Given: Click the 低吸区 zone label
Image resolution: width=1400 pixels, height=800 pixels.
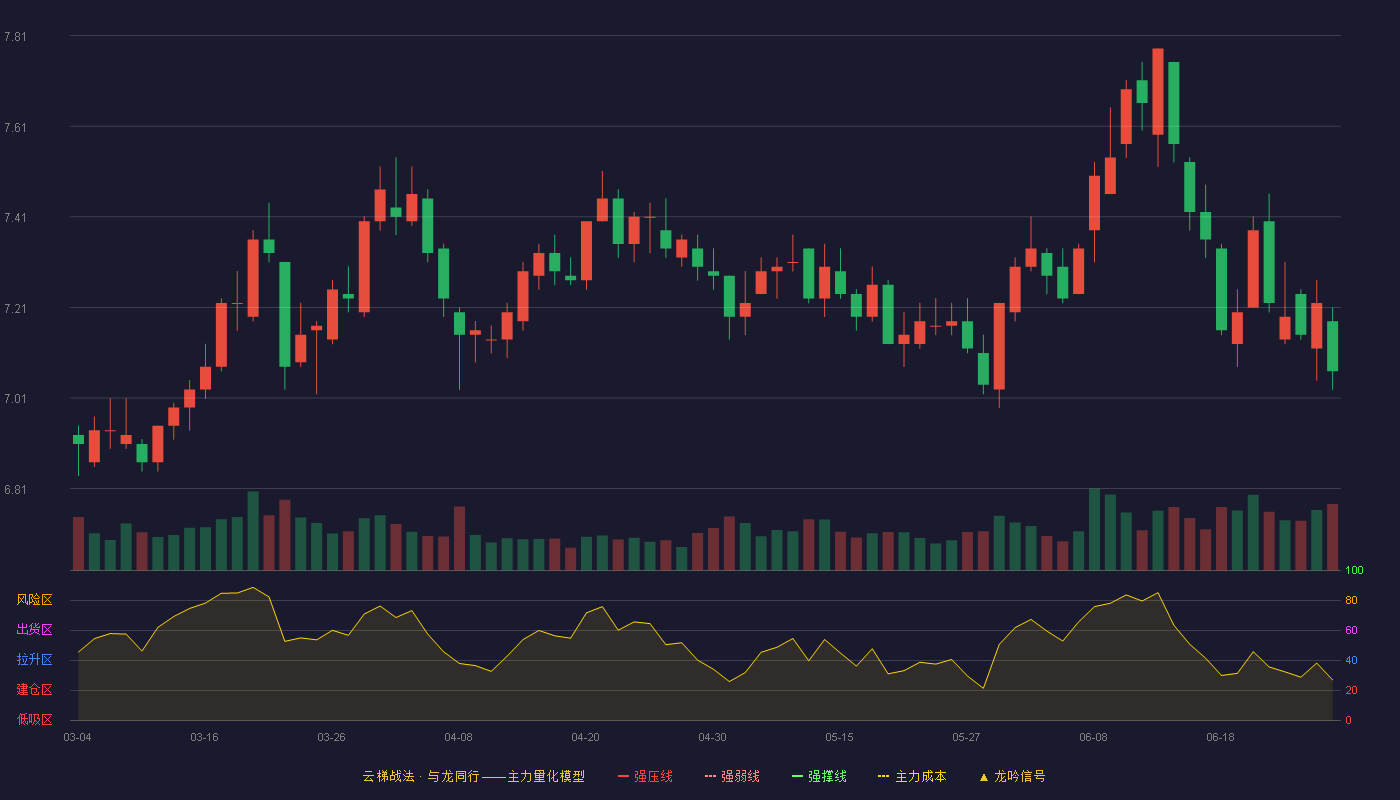Looking at the screenshot, I should pyautogui.click(x=34, y=719).
